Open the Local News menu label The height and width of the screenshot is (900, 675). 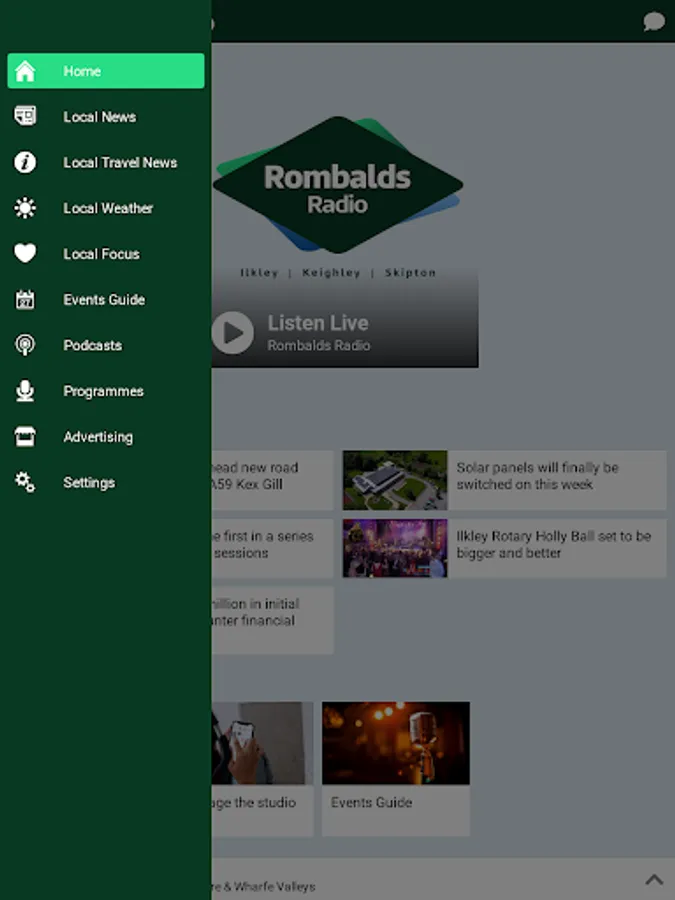point(100,117)
